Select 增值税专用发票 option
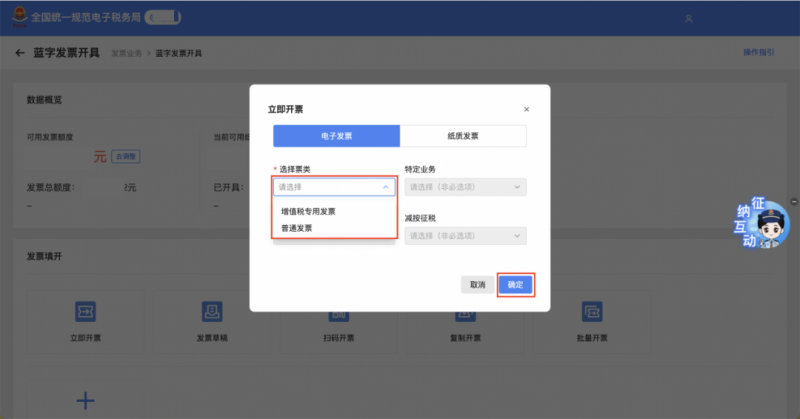The height and width of the screenshot is (419, 800). point(308,211)
